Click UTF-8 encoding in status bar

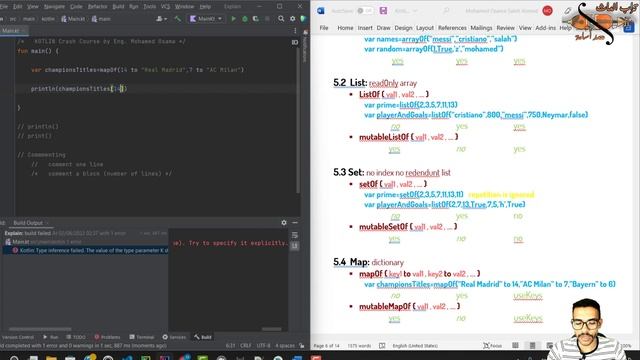click(263, 346)
